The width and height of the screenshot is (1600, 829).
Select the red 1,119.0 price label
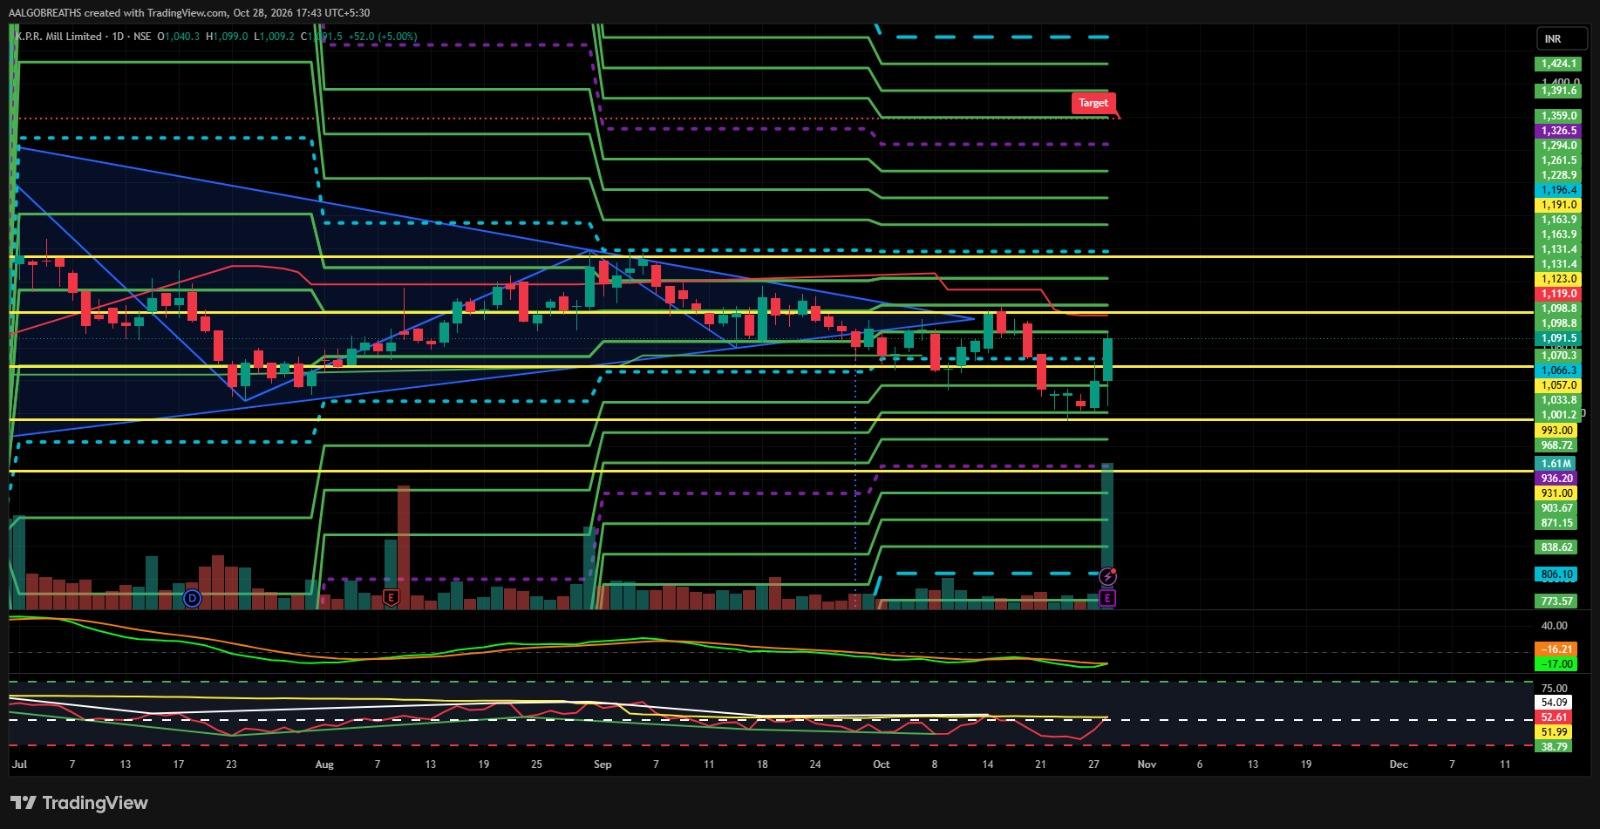tap(1558, 294)
